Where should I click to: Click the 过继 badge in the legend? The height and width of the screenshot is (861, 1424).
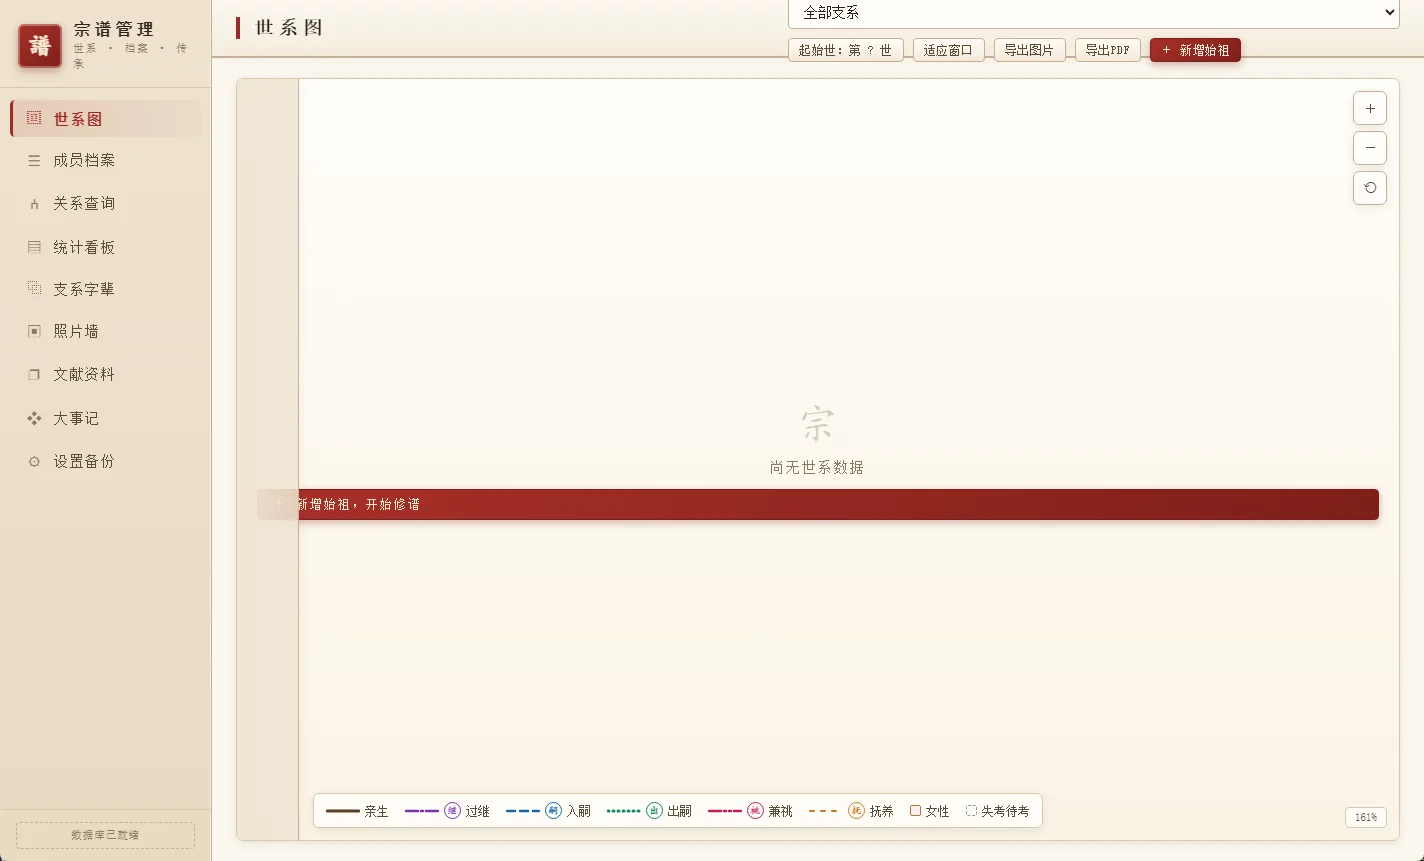pyautogui.click(x=452, y=811)
